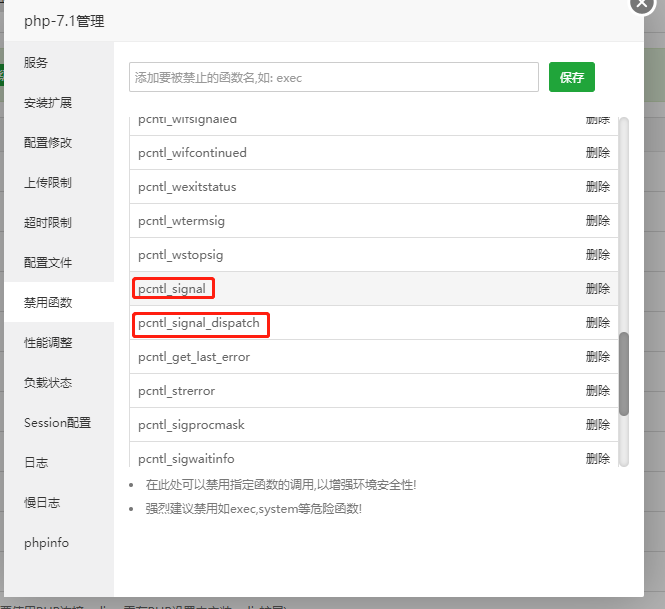Image resolution: width=665 pixels, height=609 pixels.
Task: Select the 上传限制 sidebar tab
Action: coord(48,182)
